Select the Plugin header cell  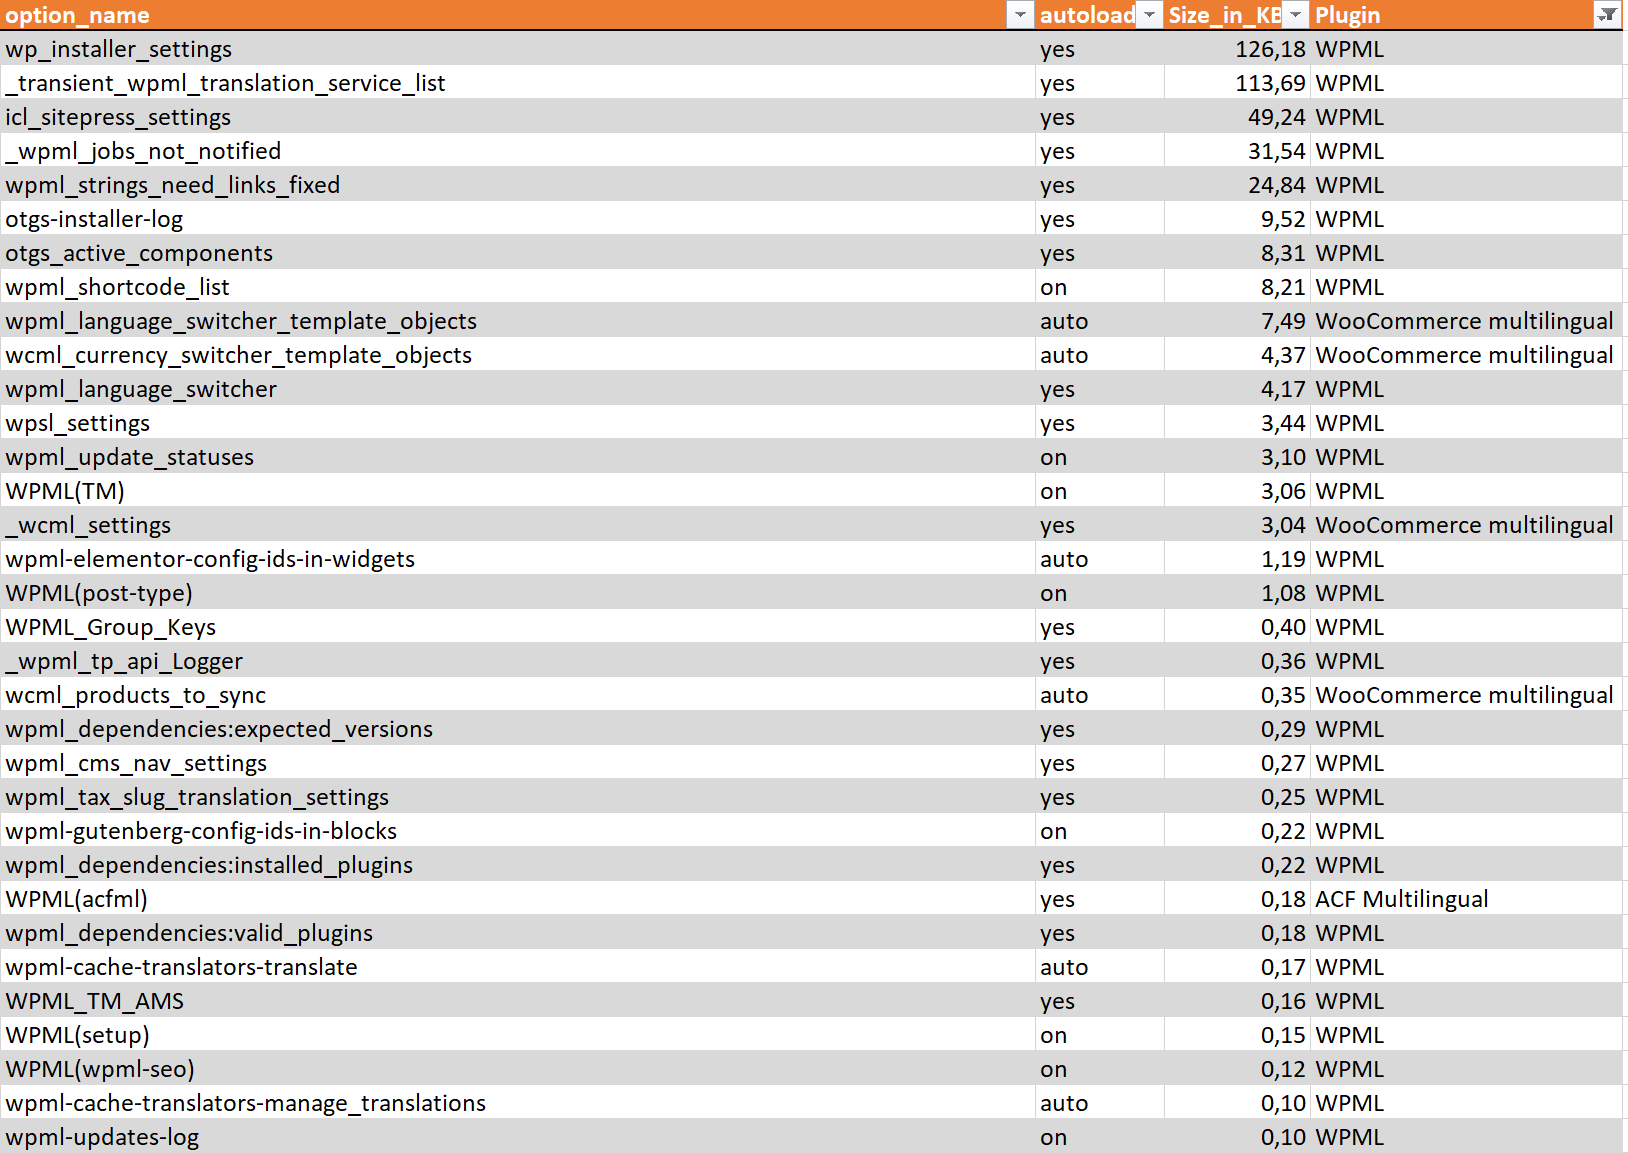coord(1467,15)
